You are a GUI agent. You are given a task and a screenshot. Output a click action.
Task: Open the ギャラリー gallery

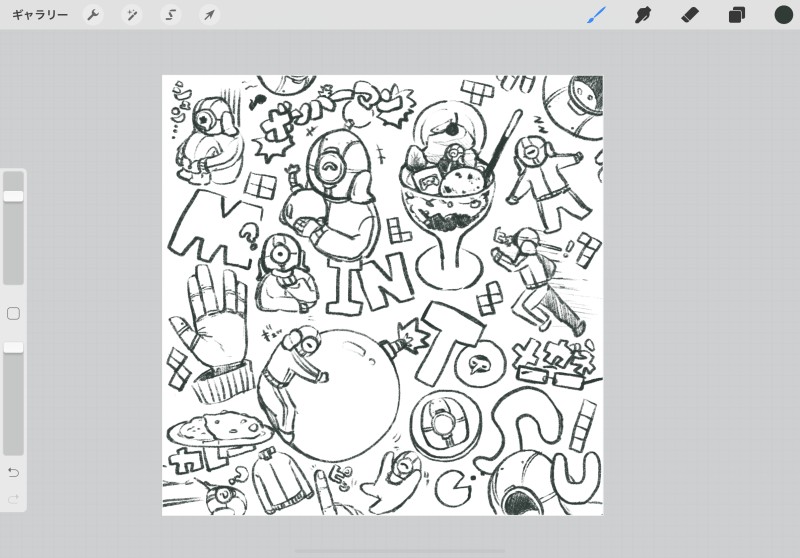pyautogui.click(x=40, y=15)
